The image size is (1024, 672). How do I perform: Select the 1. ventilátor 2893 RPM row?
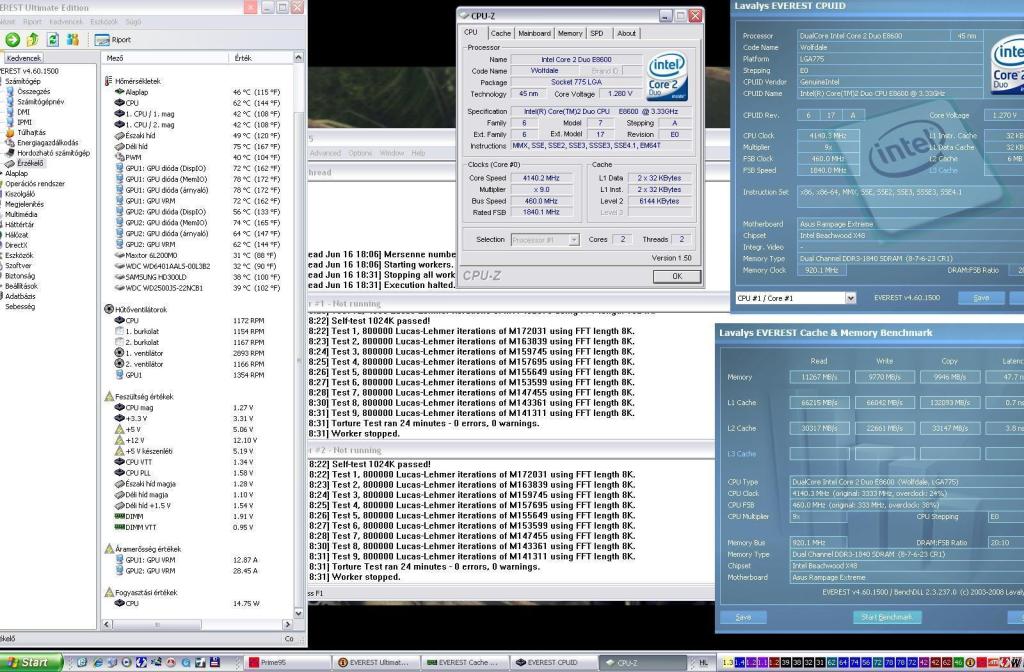point(189,353)
